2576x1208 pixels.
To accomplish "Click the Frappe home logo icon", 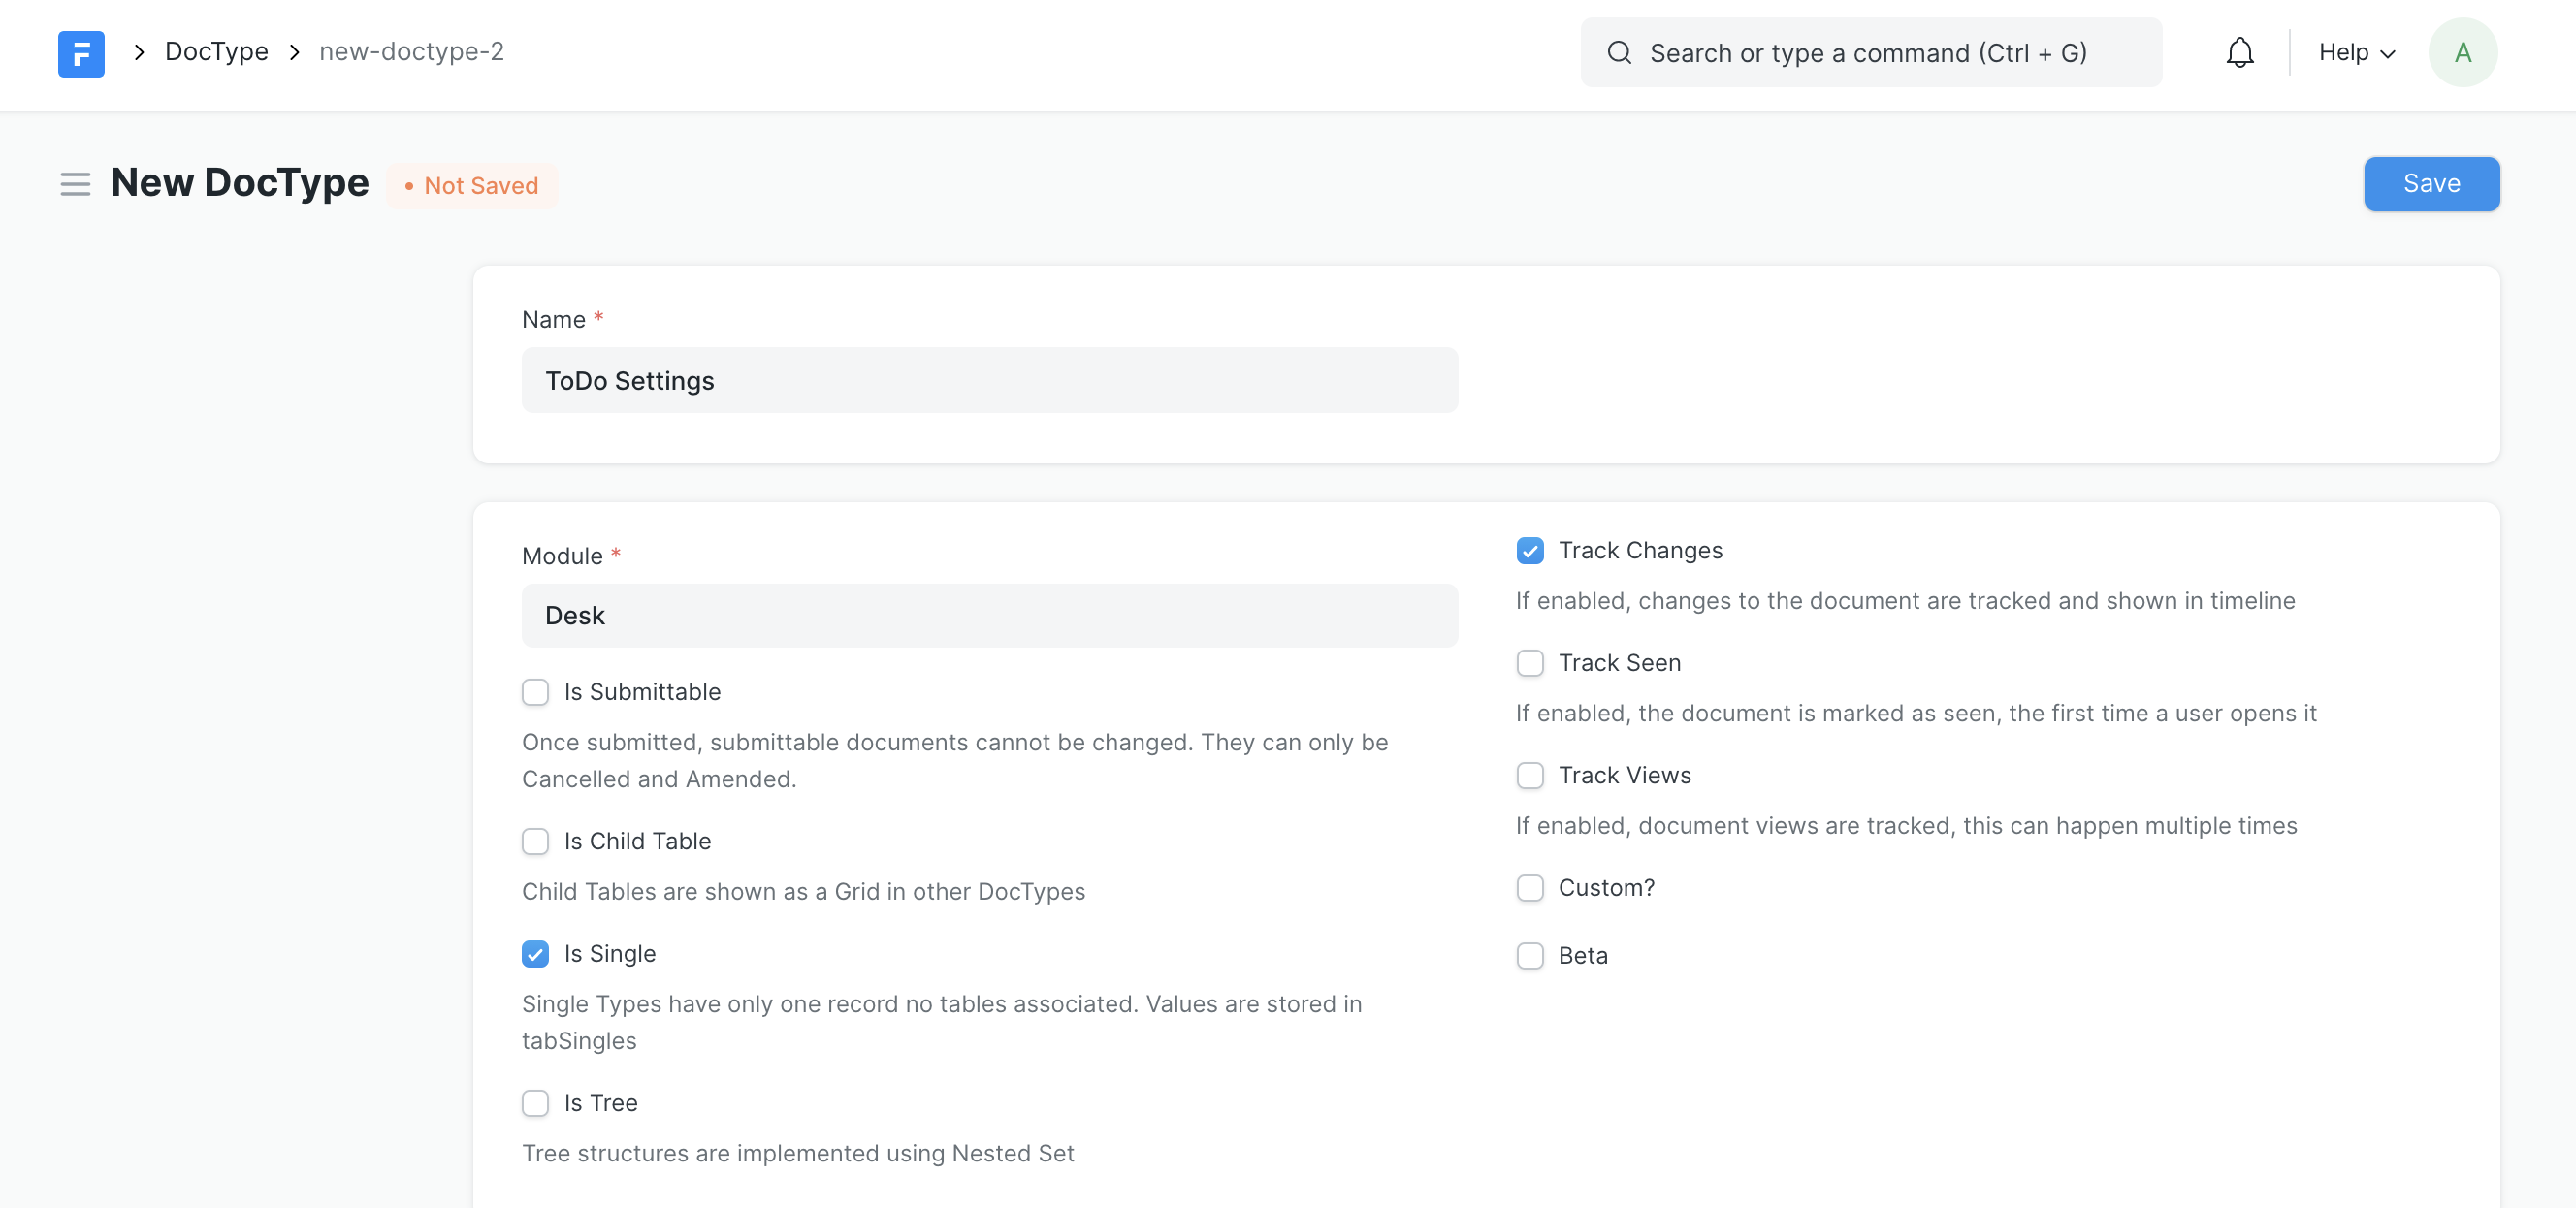I will coord(81,53).
